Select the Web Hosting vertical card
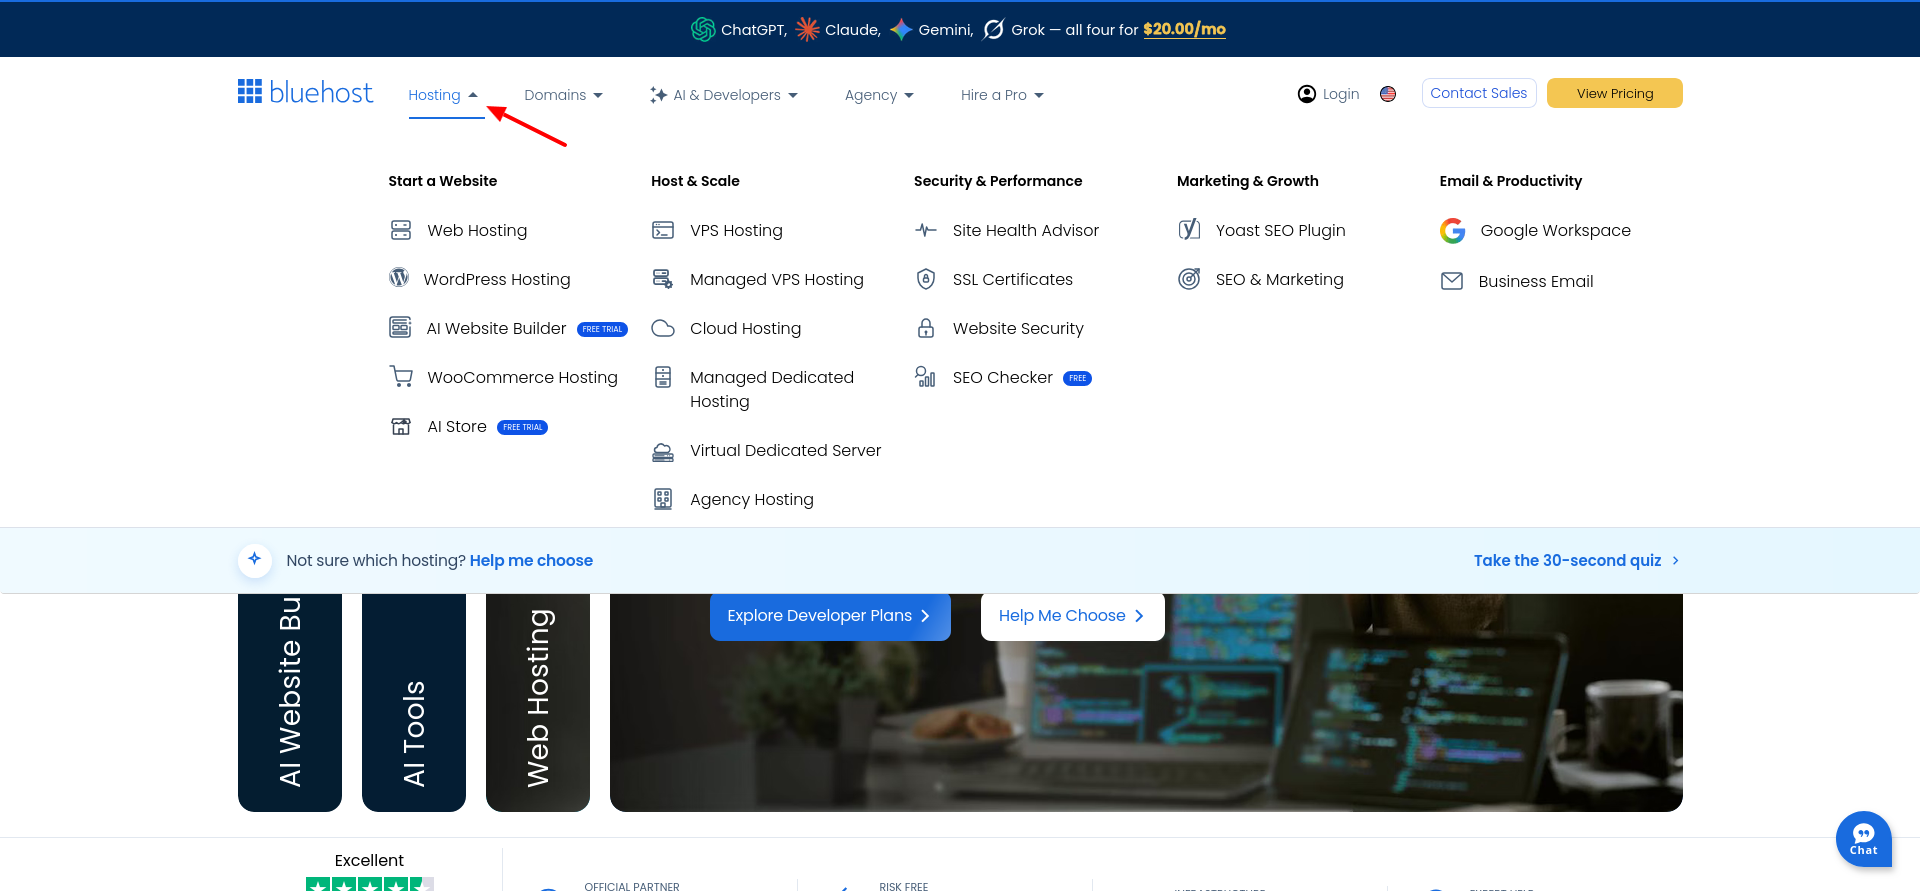 [x=538, y=702]
